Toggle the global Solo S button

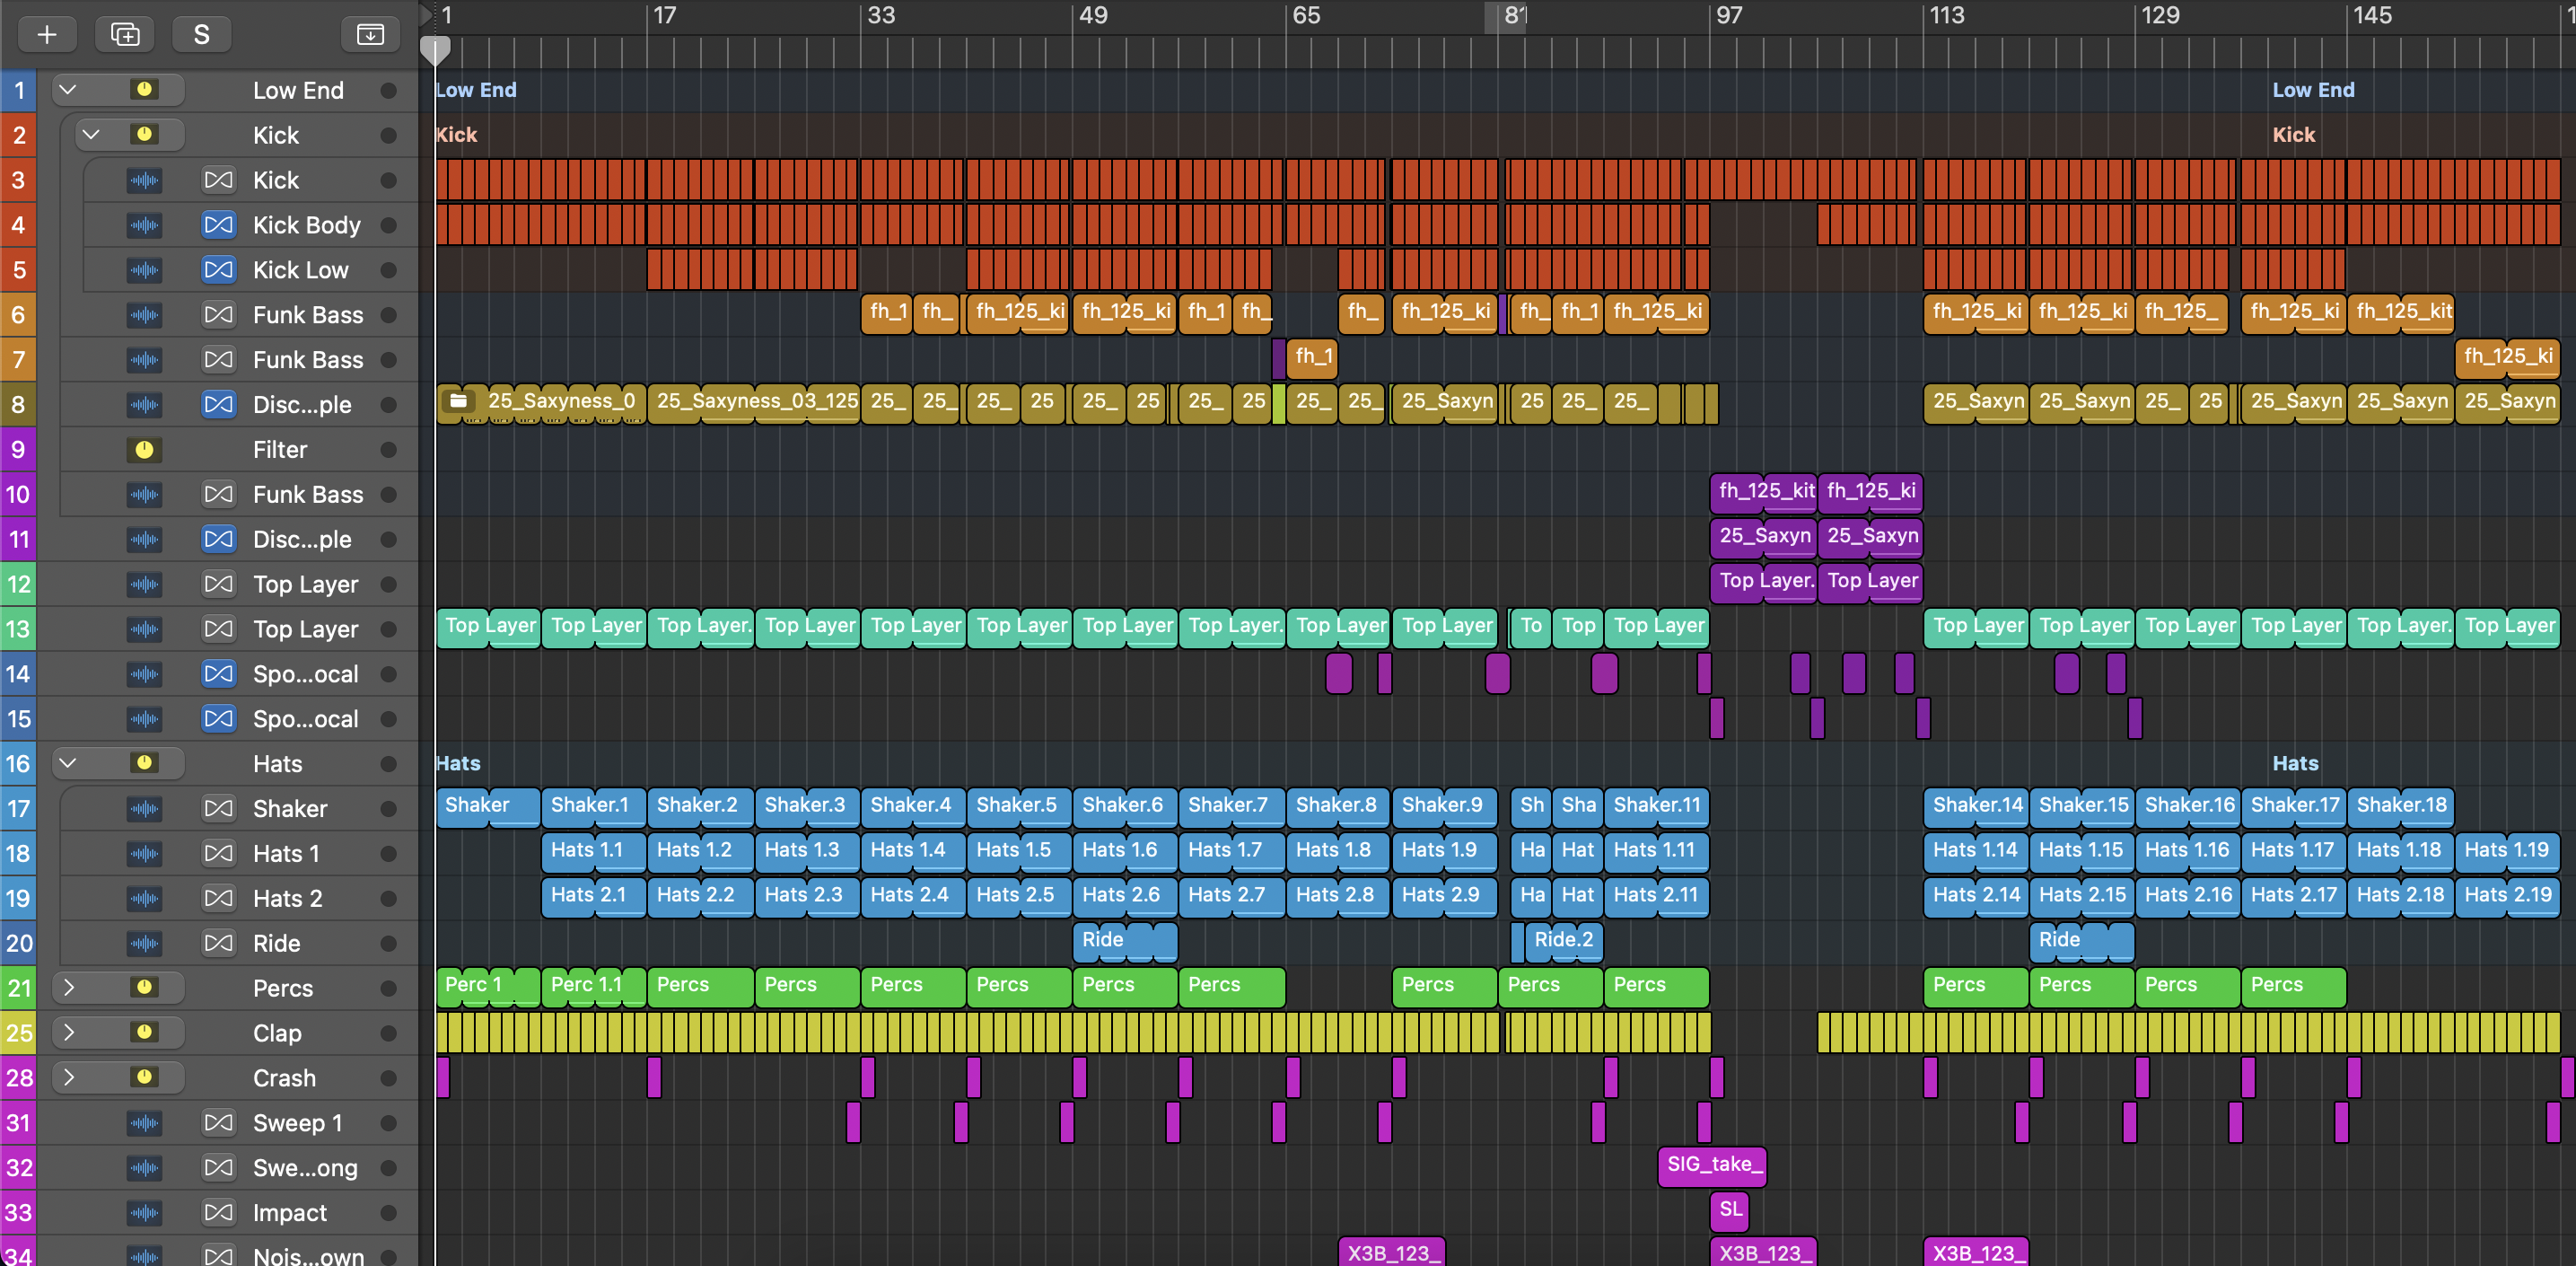click(x=202, y=34)
